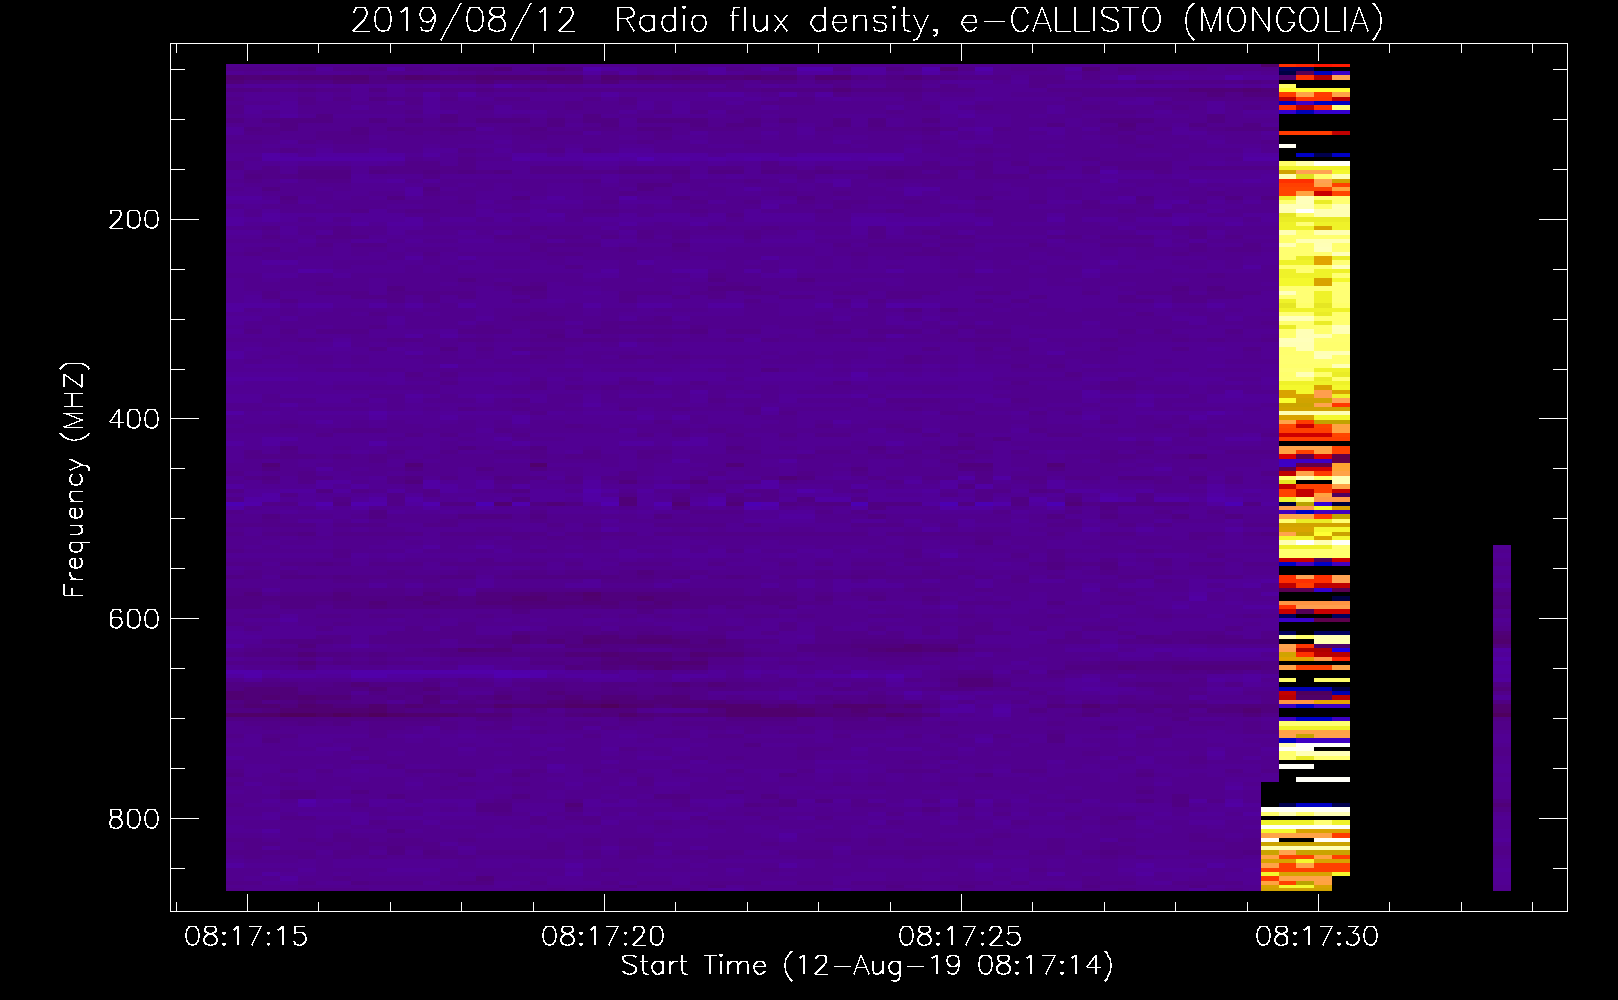1618x1000 pixels.
Task: Click the "600" frequency tick label
Action: point(134,619)
